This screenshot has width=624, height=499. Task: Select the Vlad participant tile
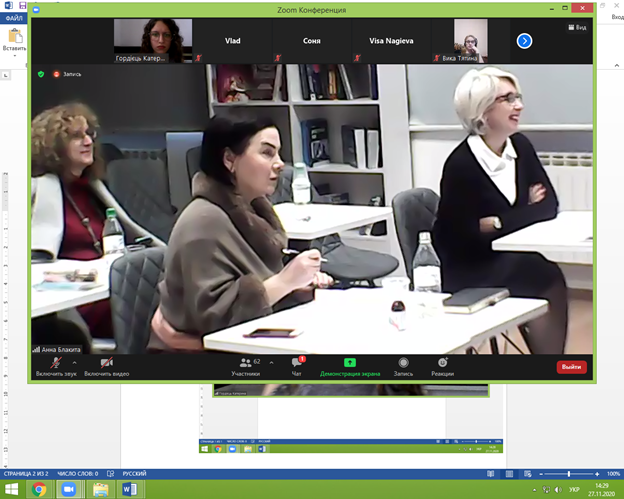click(232, 41)
